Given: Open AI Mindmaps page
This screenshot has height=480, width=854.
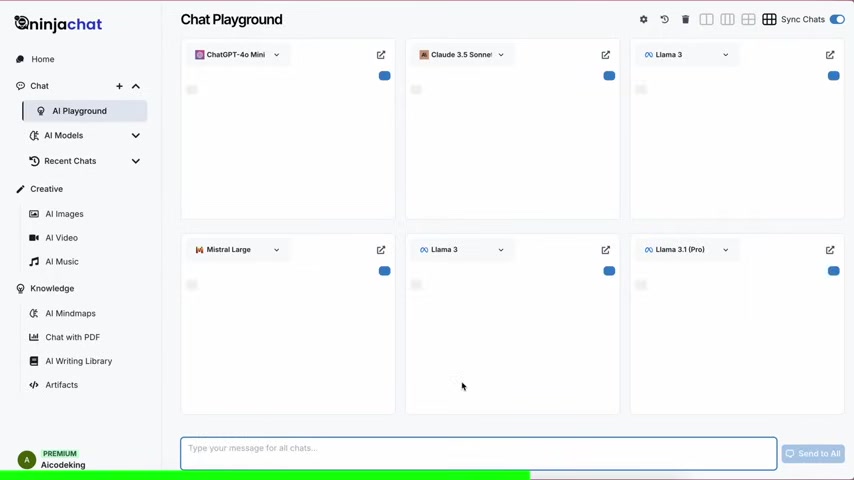Looking at the screenshot, I should pos(70,313).
